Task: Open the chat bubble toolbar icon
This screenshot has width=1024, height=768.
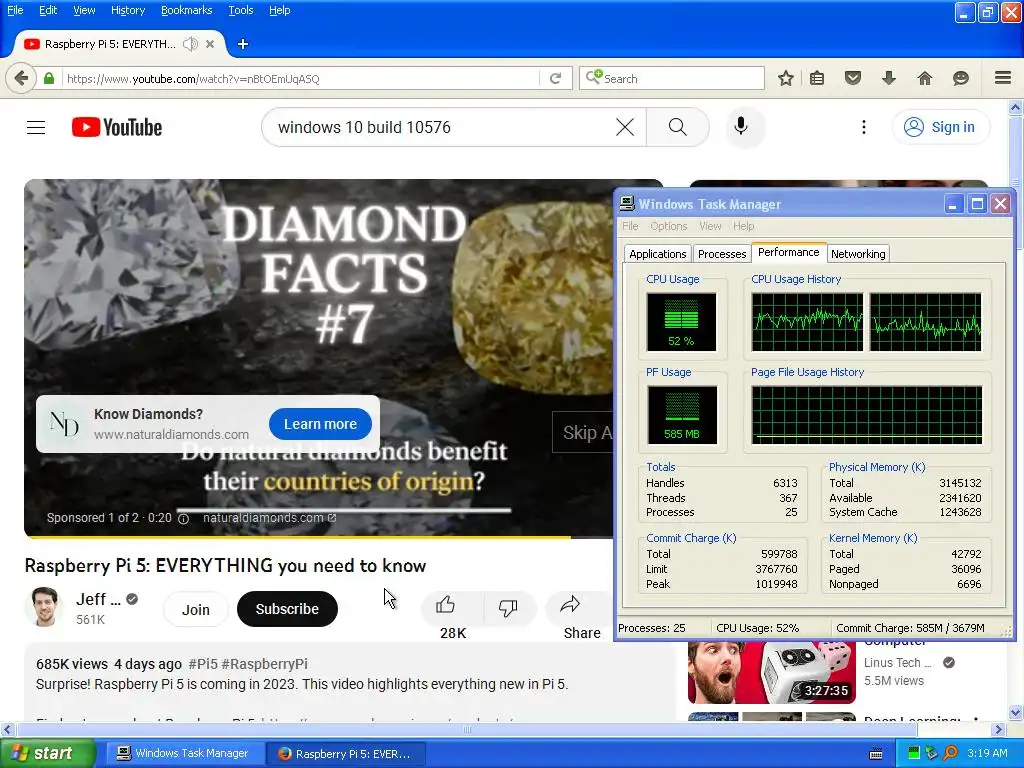Action: 961,78
